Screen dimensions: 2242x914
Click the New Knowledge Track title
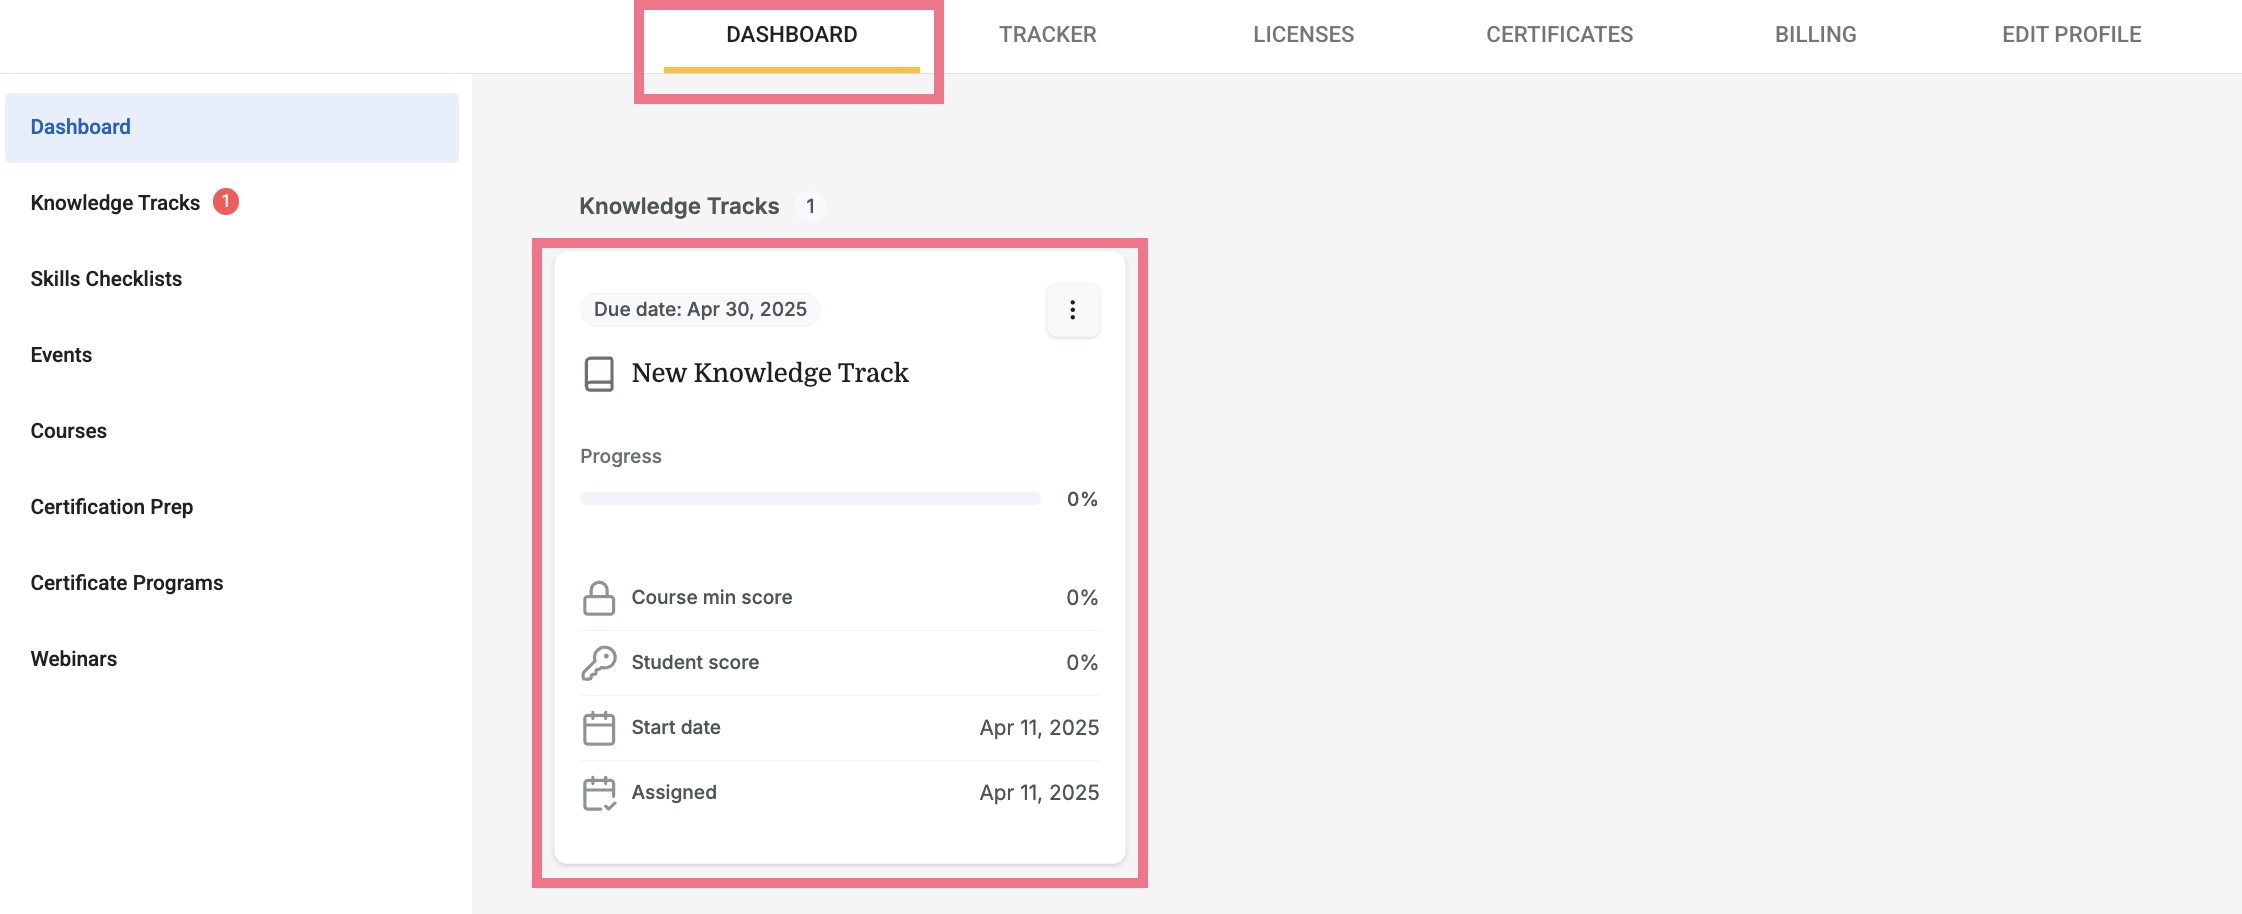tap(770, 373)
